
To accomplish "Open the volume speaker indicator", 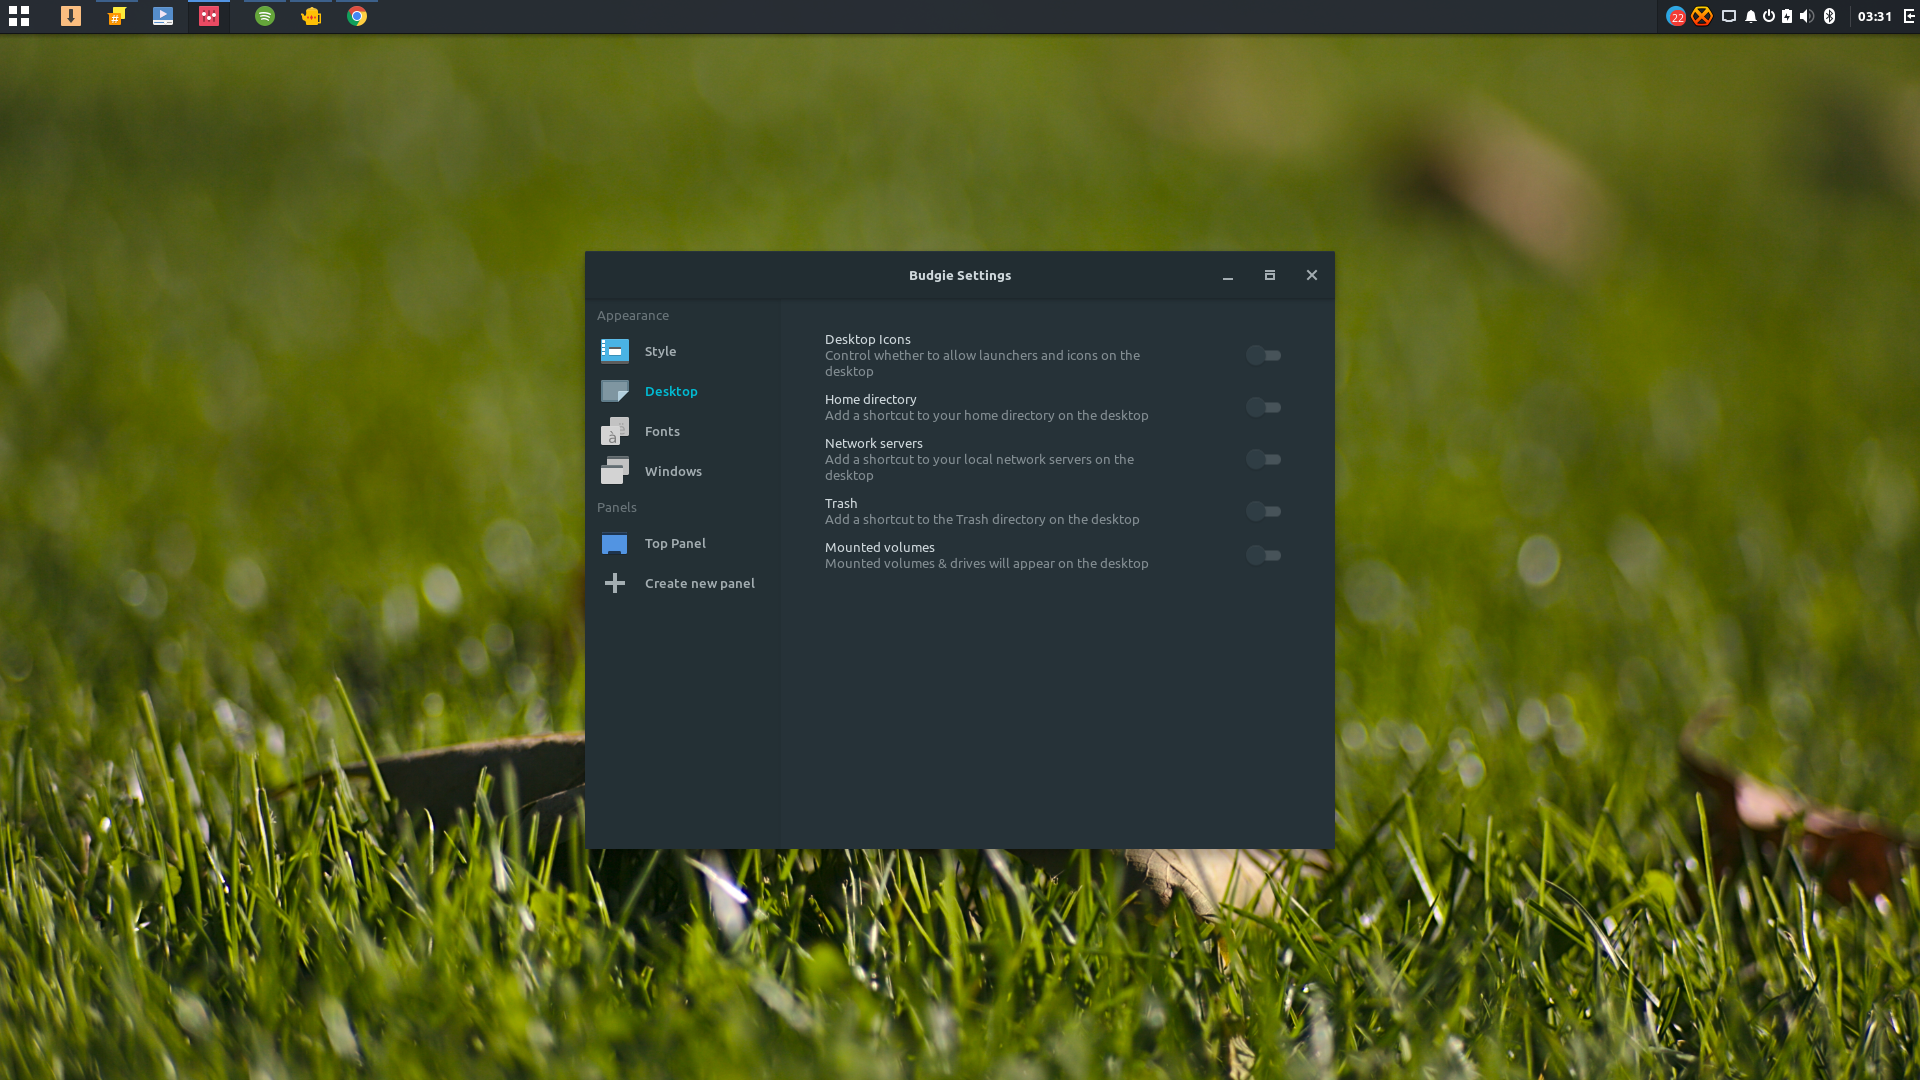I will click(1807, 16).
